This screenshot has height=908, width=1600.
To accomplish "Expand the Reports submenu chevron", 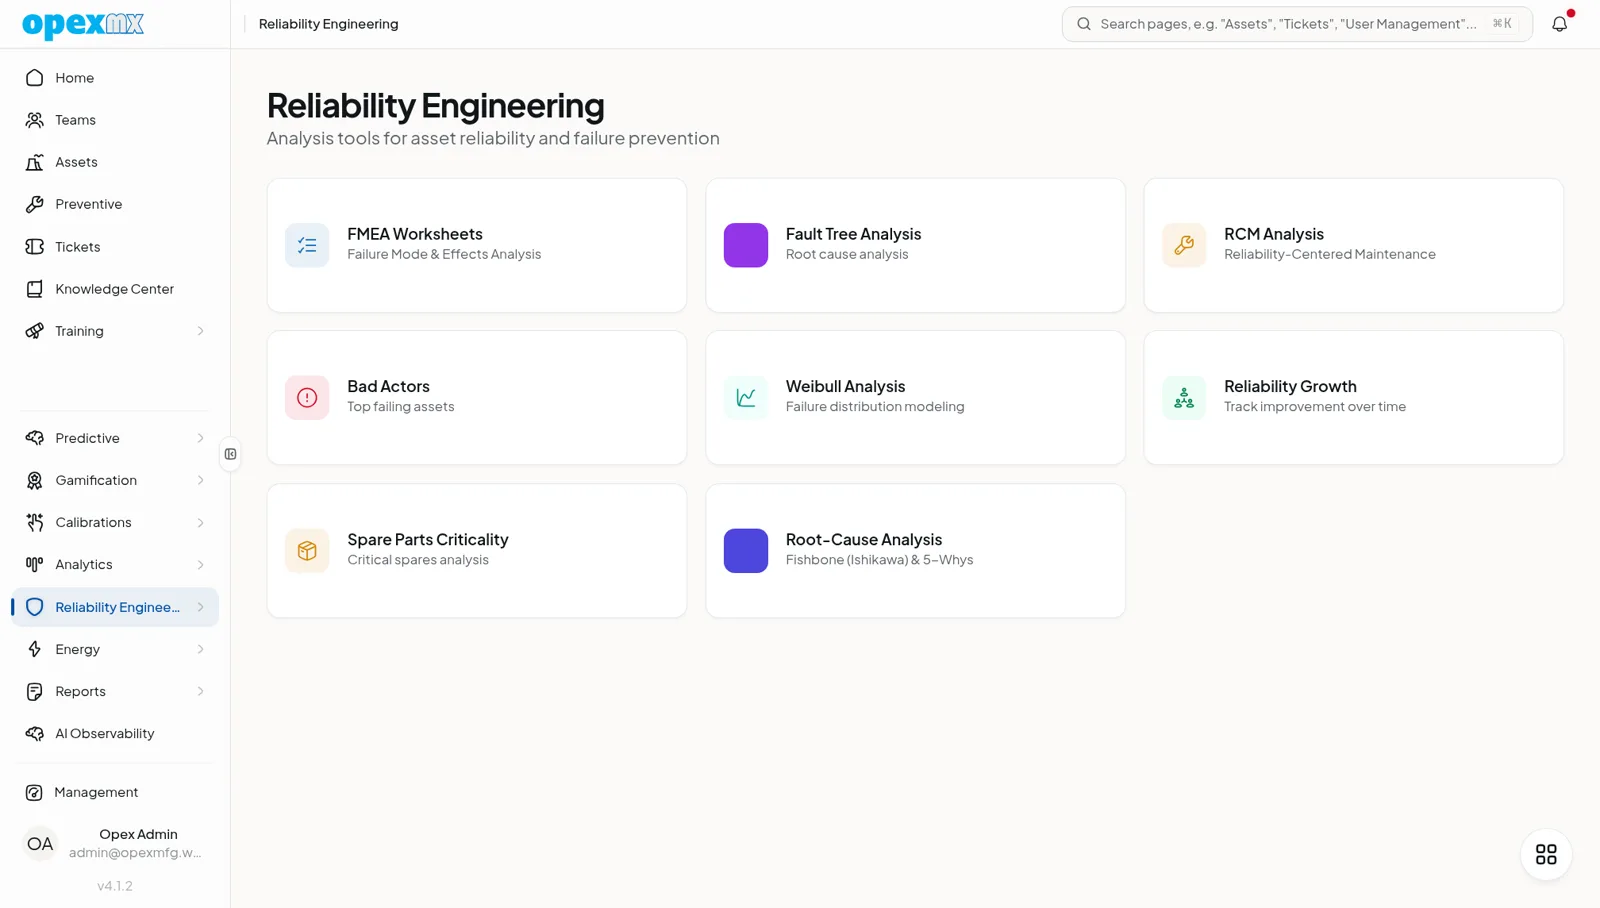I will pos(200,691).
